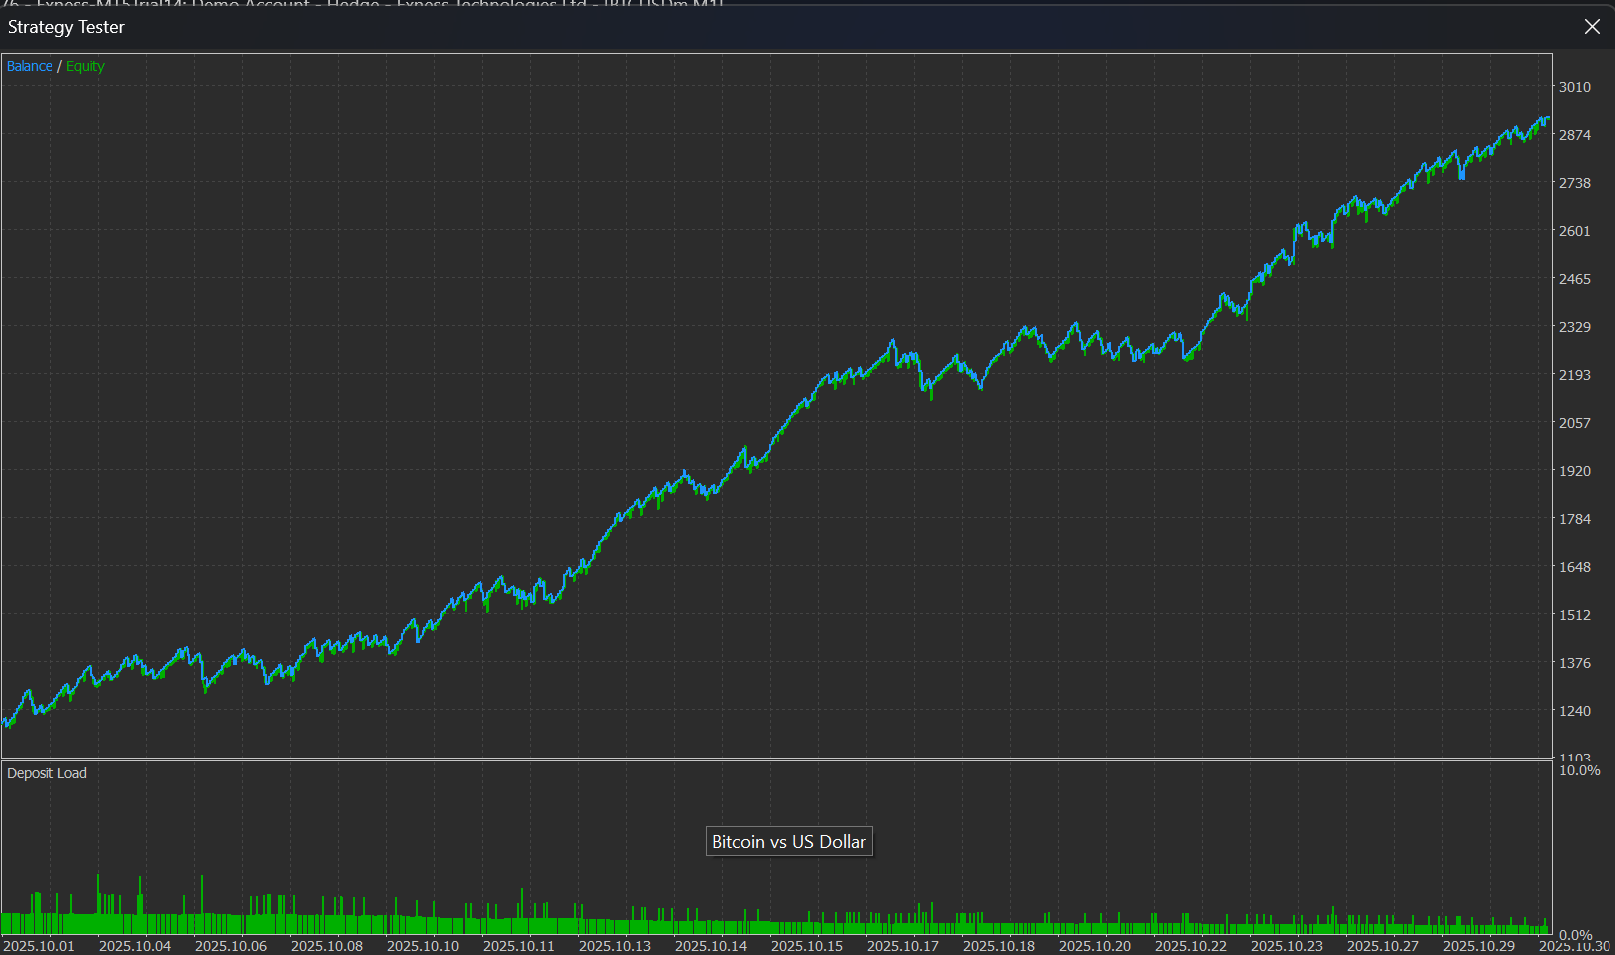Select the 2874 value on the balance axis
The height and width of the screenshot is (955, 1615).
pyautogui.click(x=1575, y=135)
